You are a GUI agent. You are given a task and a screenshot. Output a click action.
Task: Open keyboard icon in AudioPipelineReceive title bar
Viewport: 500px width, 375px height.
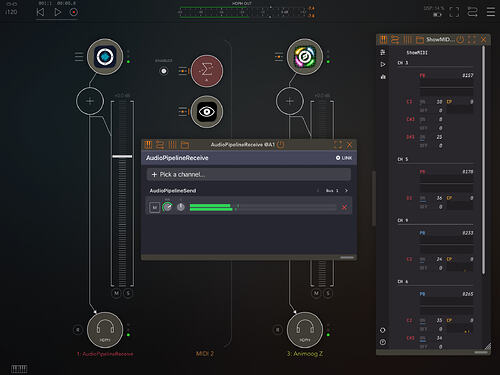pos(148,145)
